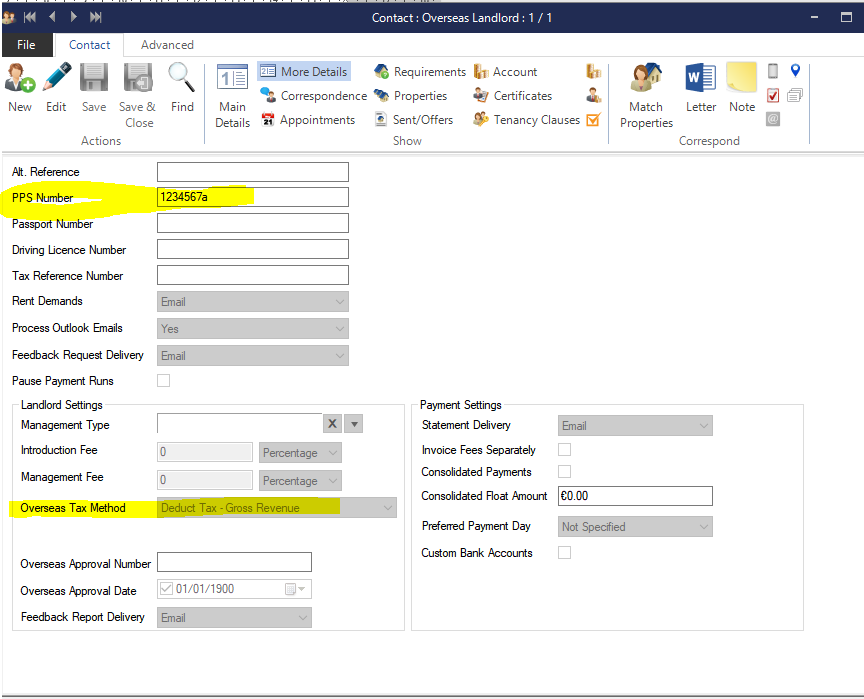This screenshot has width=864, height=699.
Task: Clear Management Type with X button
Action: 333,424
